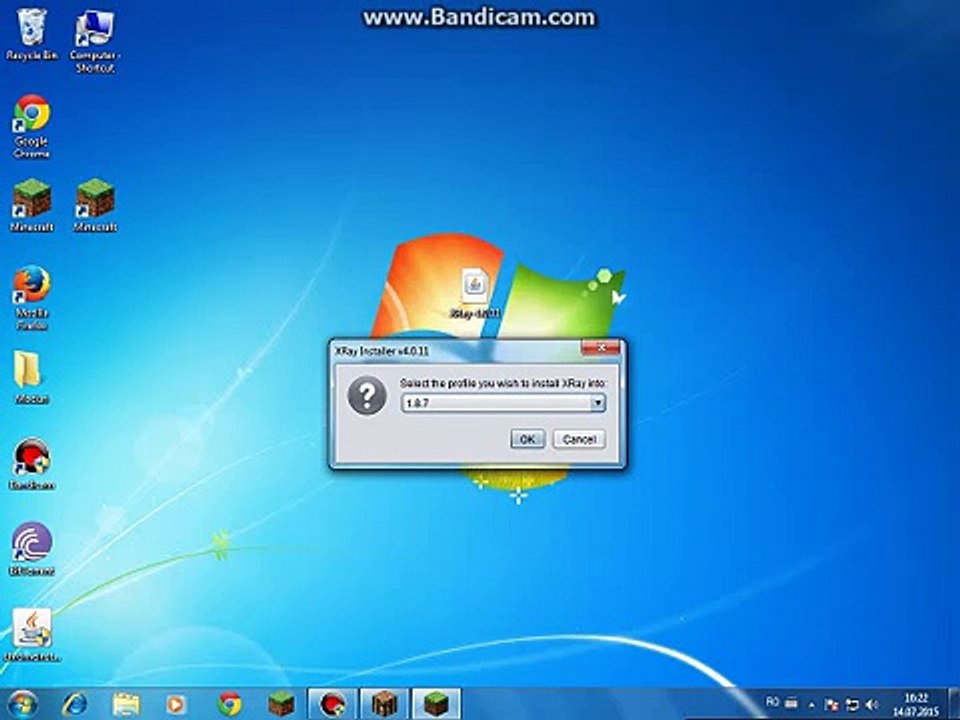Click the RO language indicator in tray
The image size is (960, 720).
773,702
